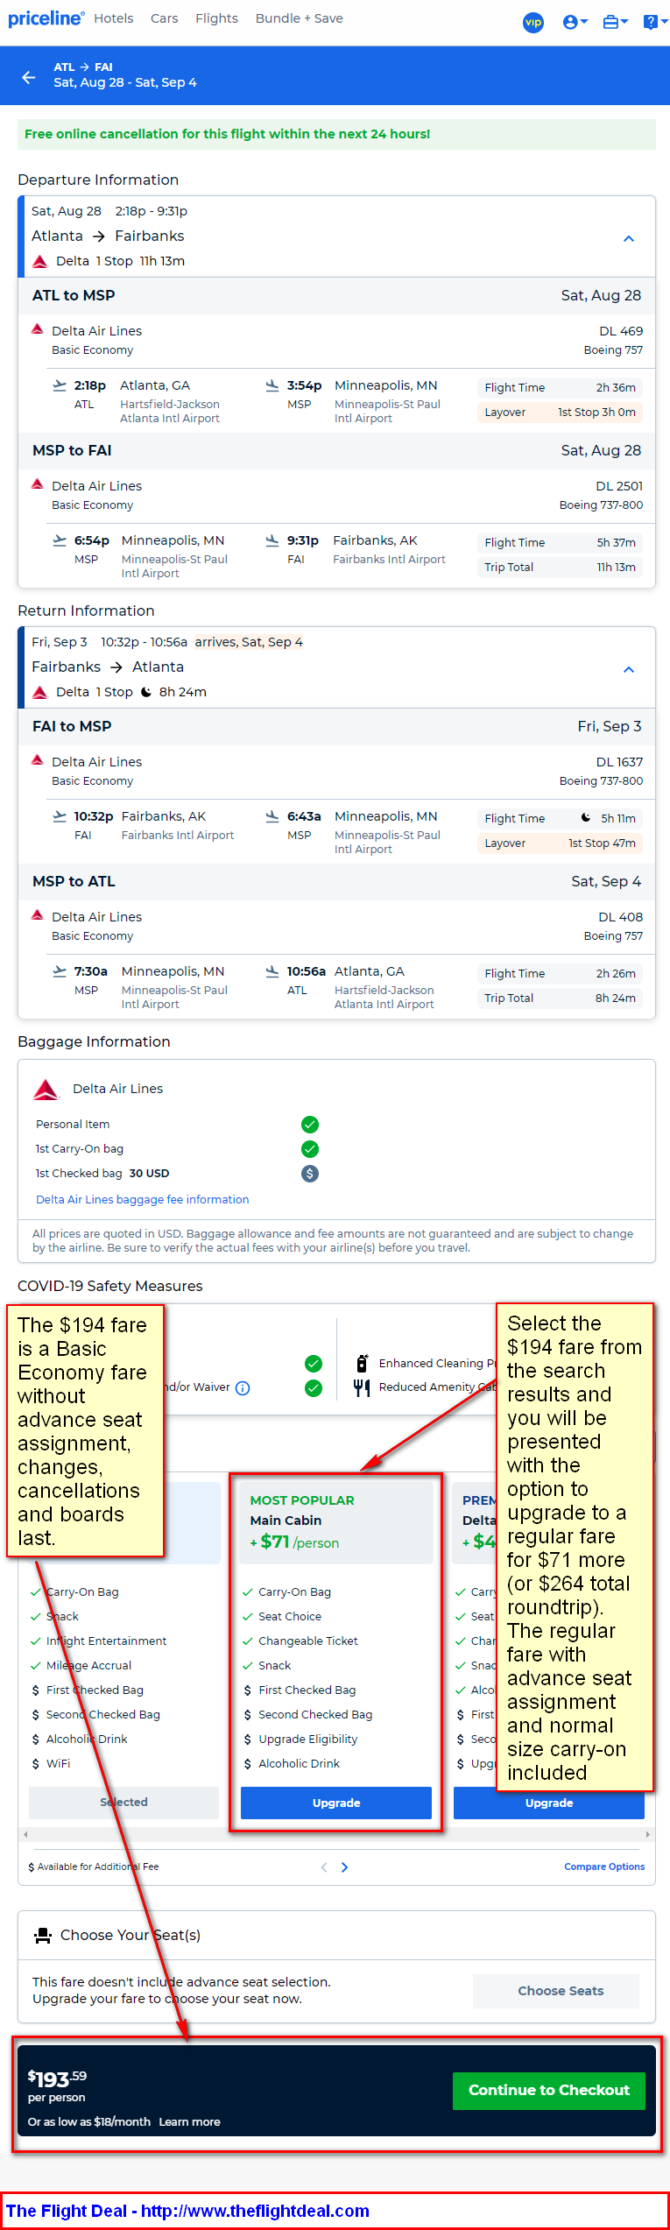Click the help question mark icon

click(x=652, y=21)
